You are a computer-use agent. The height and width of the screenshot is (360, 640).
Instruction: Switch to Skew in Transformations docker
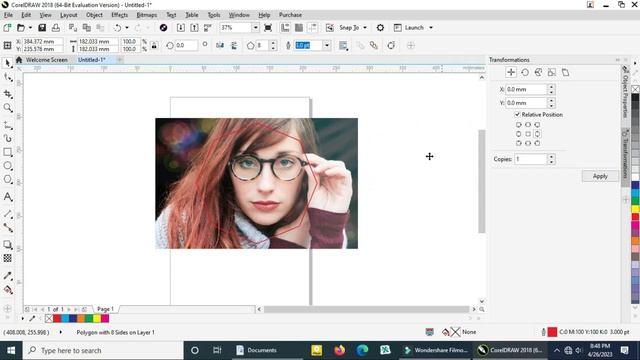pos(565,73)
